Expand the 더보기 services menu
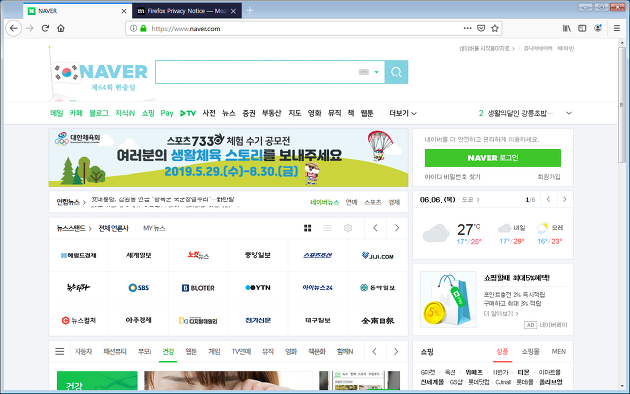This screenshot has height=394, width=630. (403, 113)
